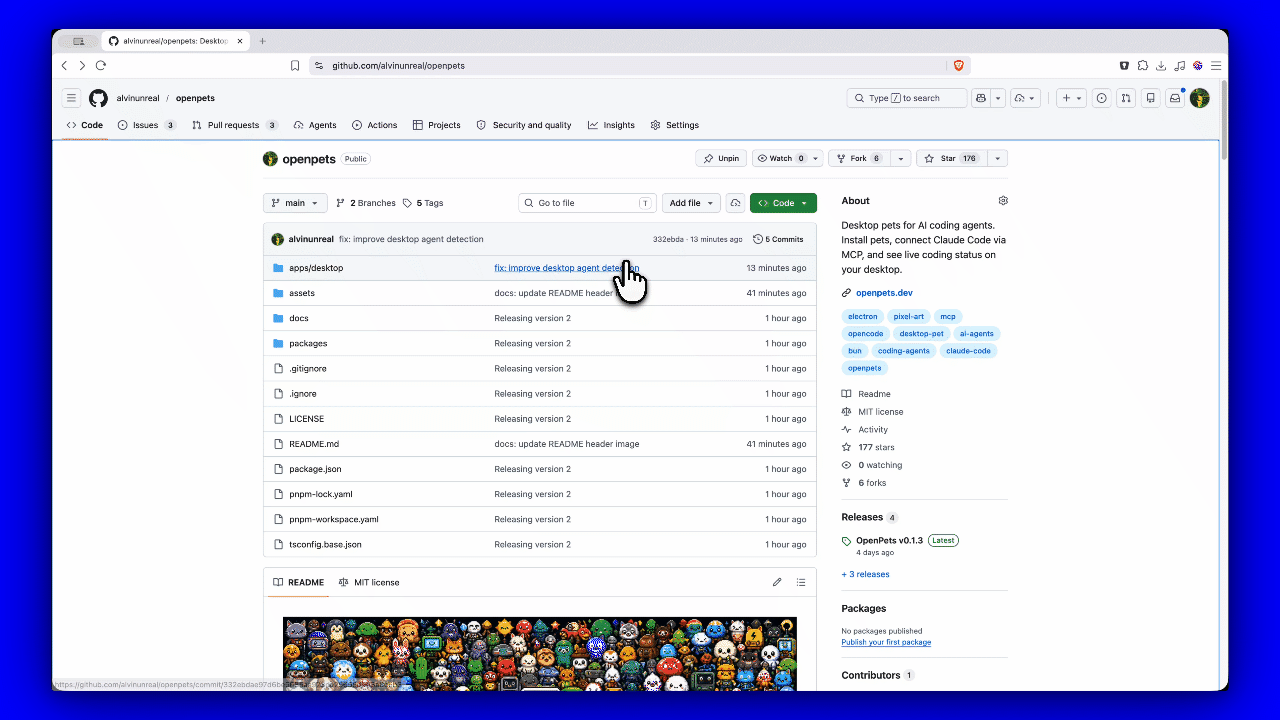Open the Agents tab
This screenshot has width=1280, height=720.
(x=315, y=125)
